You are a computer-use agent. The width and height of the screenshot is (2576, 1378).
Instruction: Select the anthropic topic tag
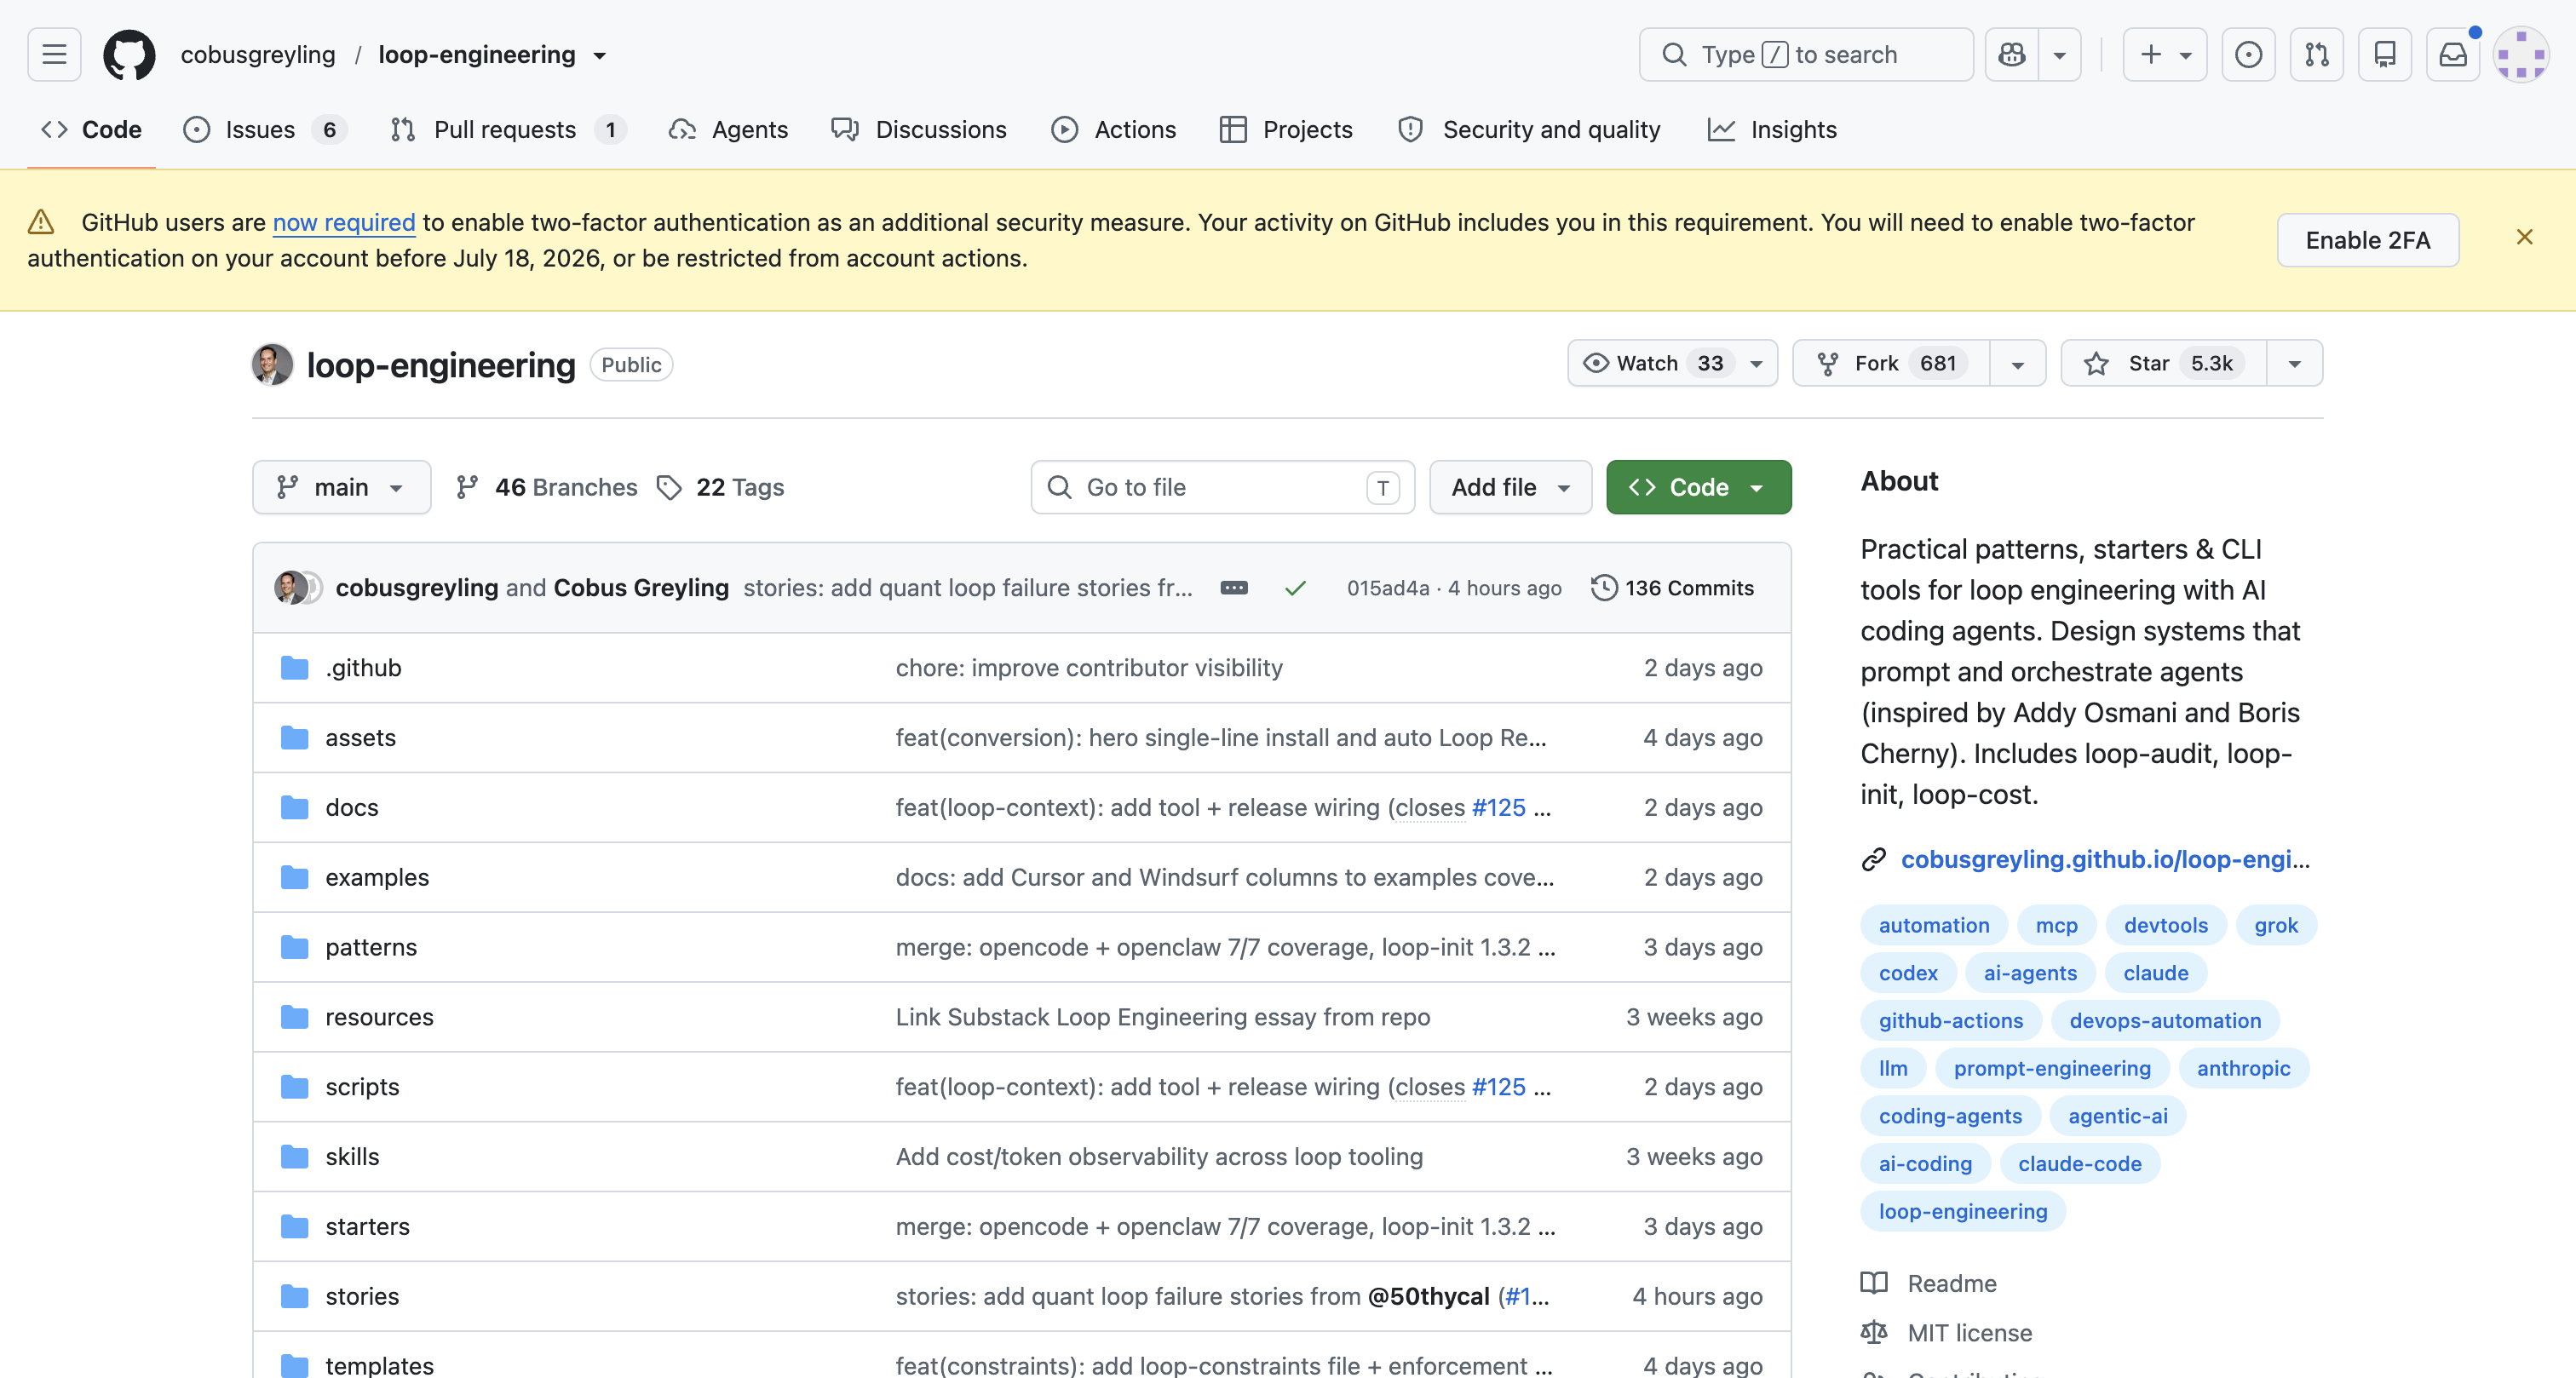[2243, 1068]
